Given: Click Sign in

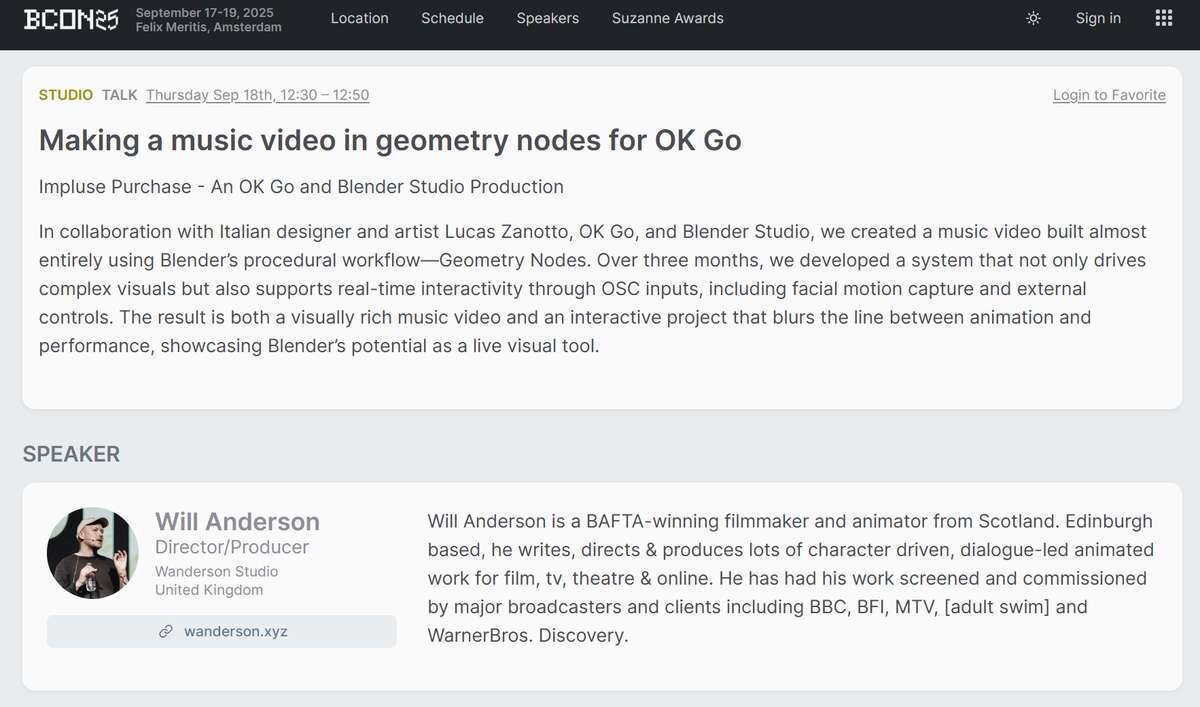Looking at the screenshot, I should [x=1098, y=18].
